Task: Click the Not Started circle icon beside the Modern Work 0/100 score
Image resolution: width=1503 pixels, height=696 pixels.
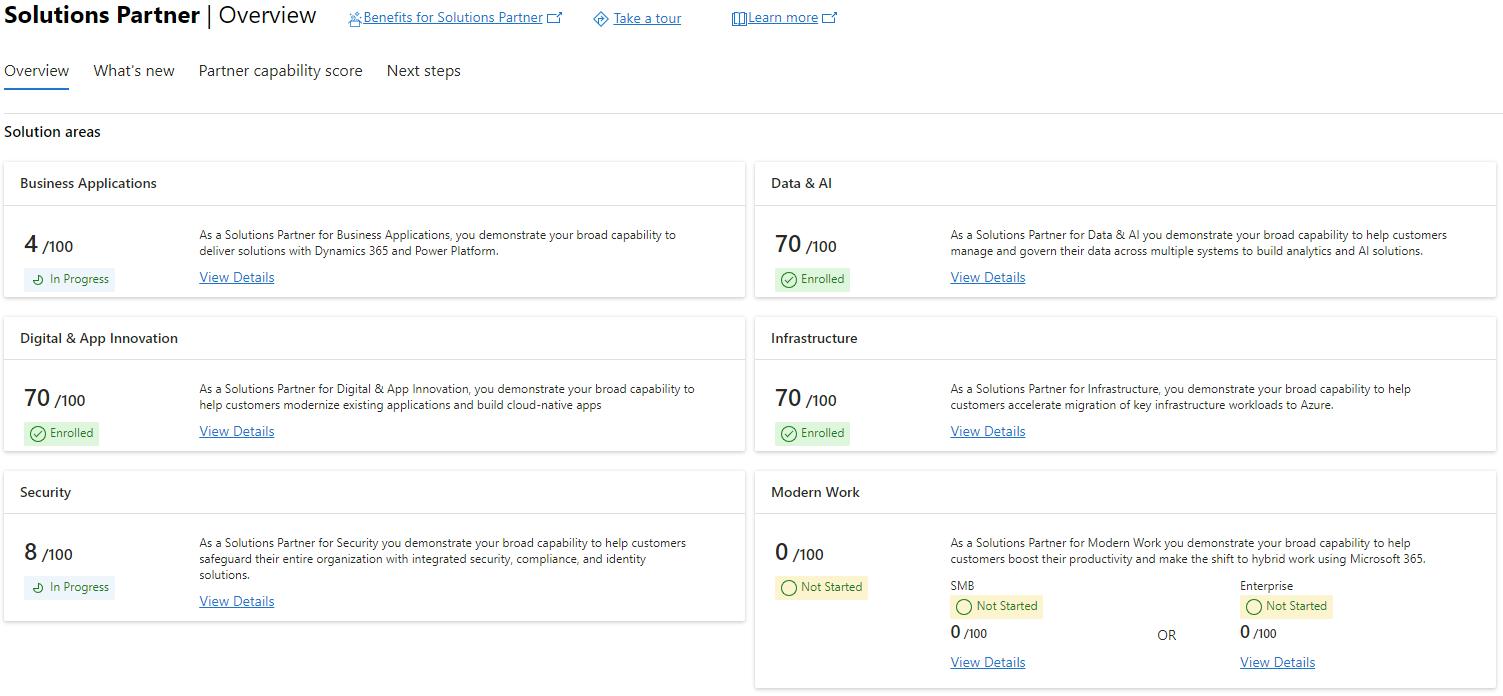Action: pyautogui.click(x=789, y=588)
